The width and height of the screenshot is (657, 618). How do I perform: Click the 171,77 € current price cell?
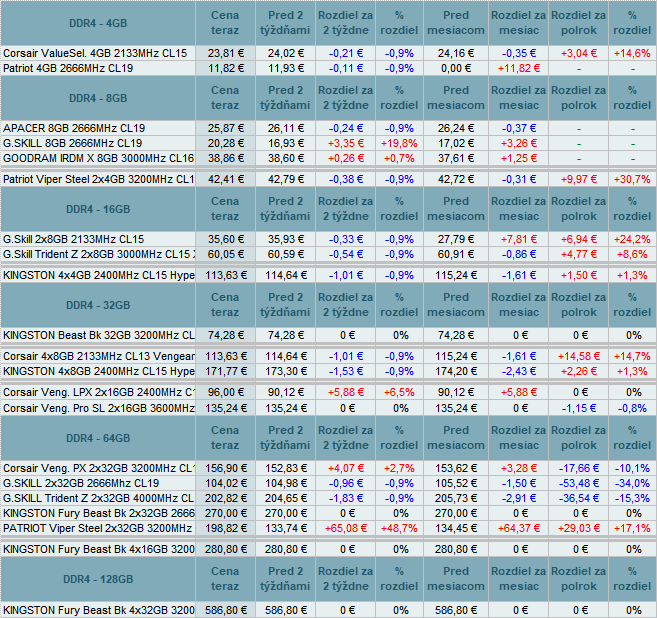pos(226,371)
